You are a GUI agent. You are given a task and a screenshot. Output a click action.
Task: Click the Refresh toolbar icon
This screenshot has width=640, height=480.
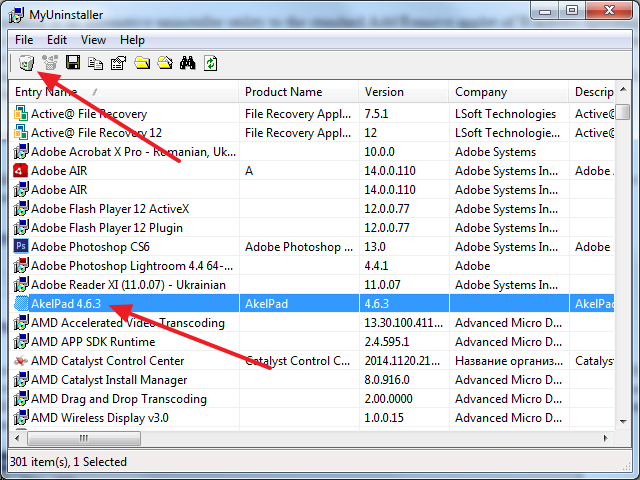210,63
